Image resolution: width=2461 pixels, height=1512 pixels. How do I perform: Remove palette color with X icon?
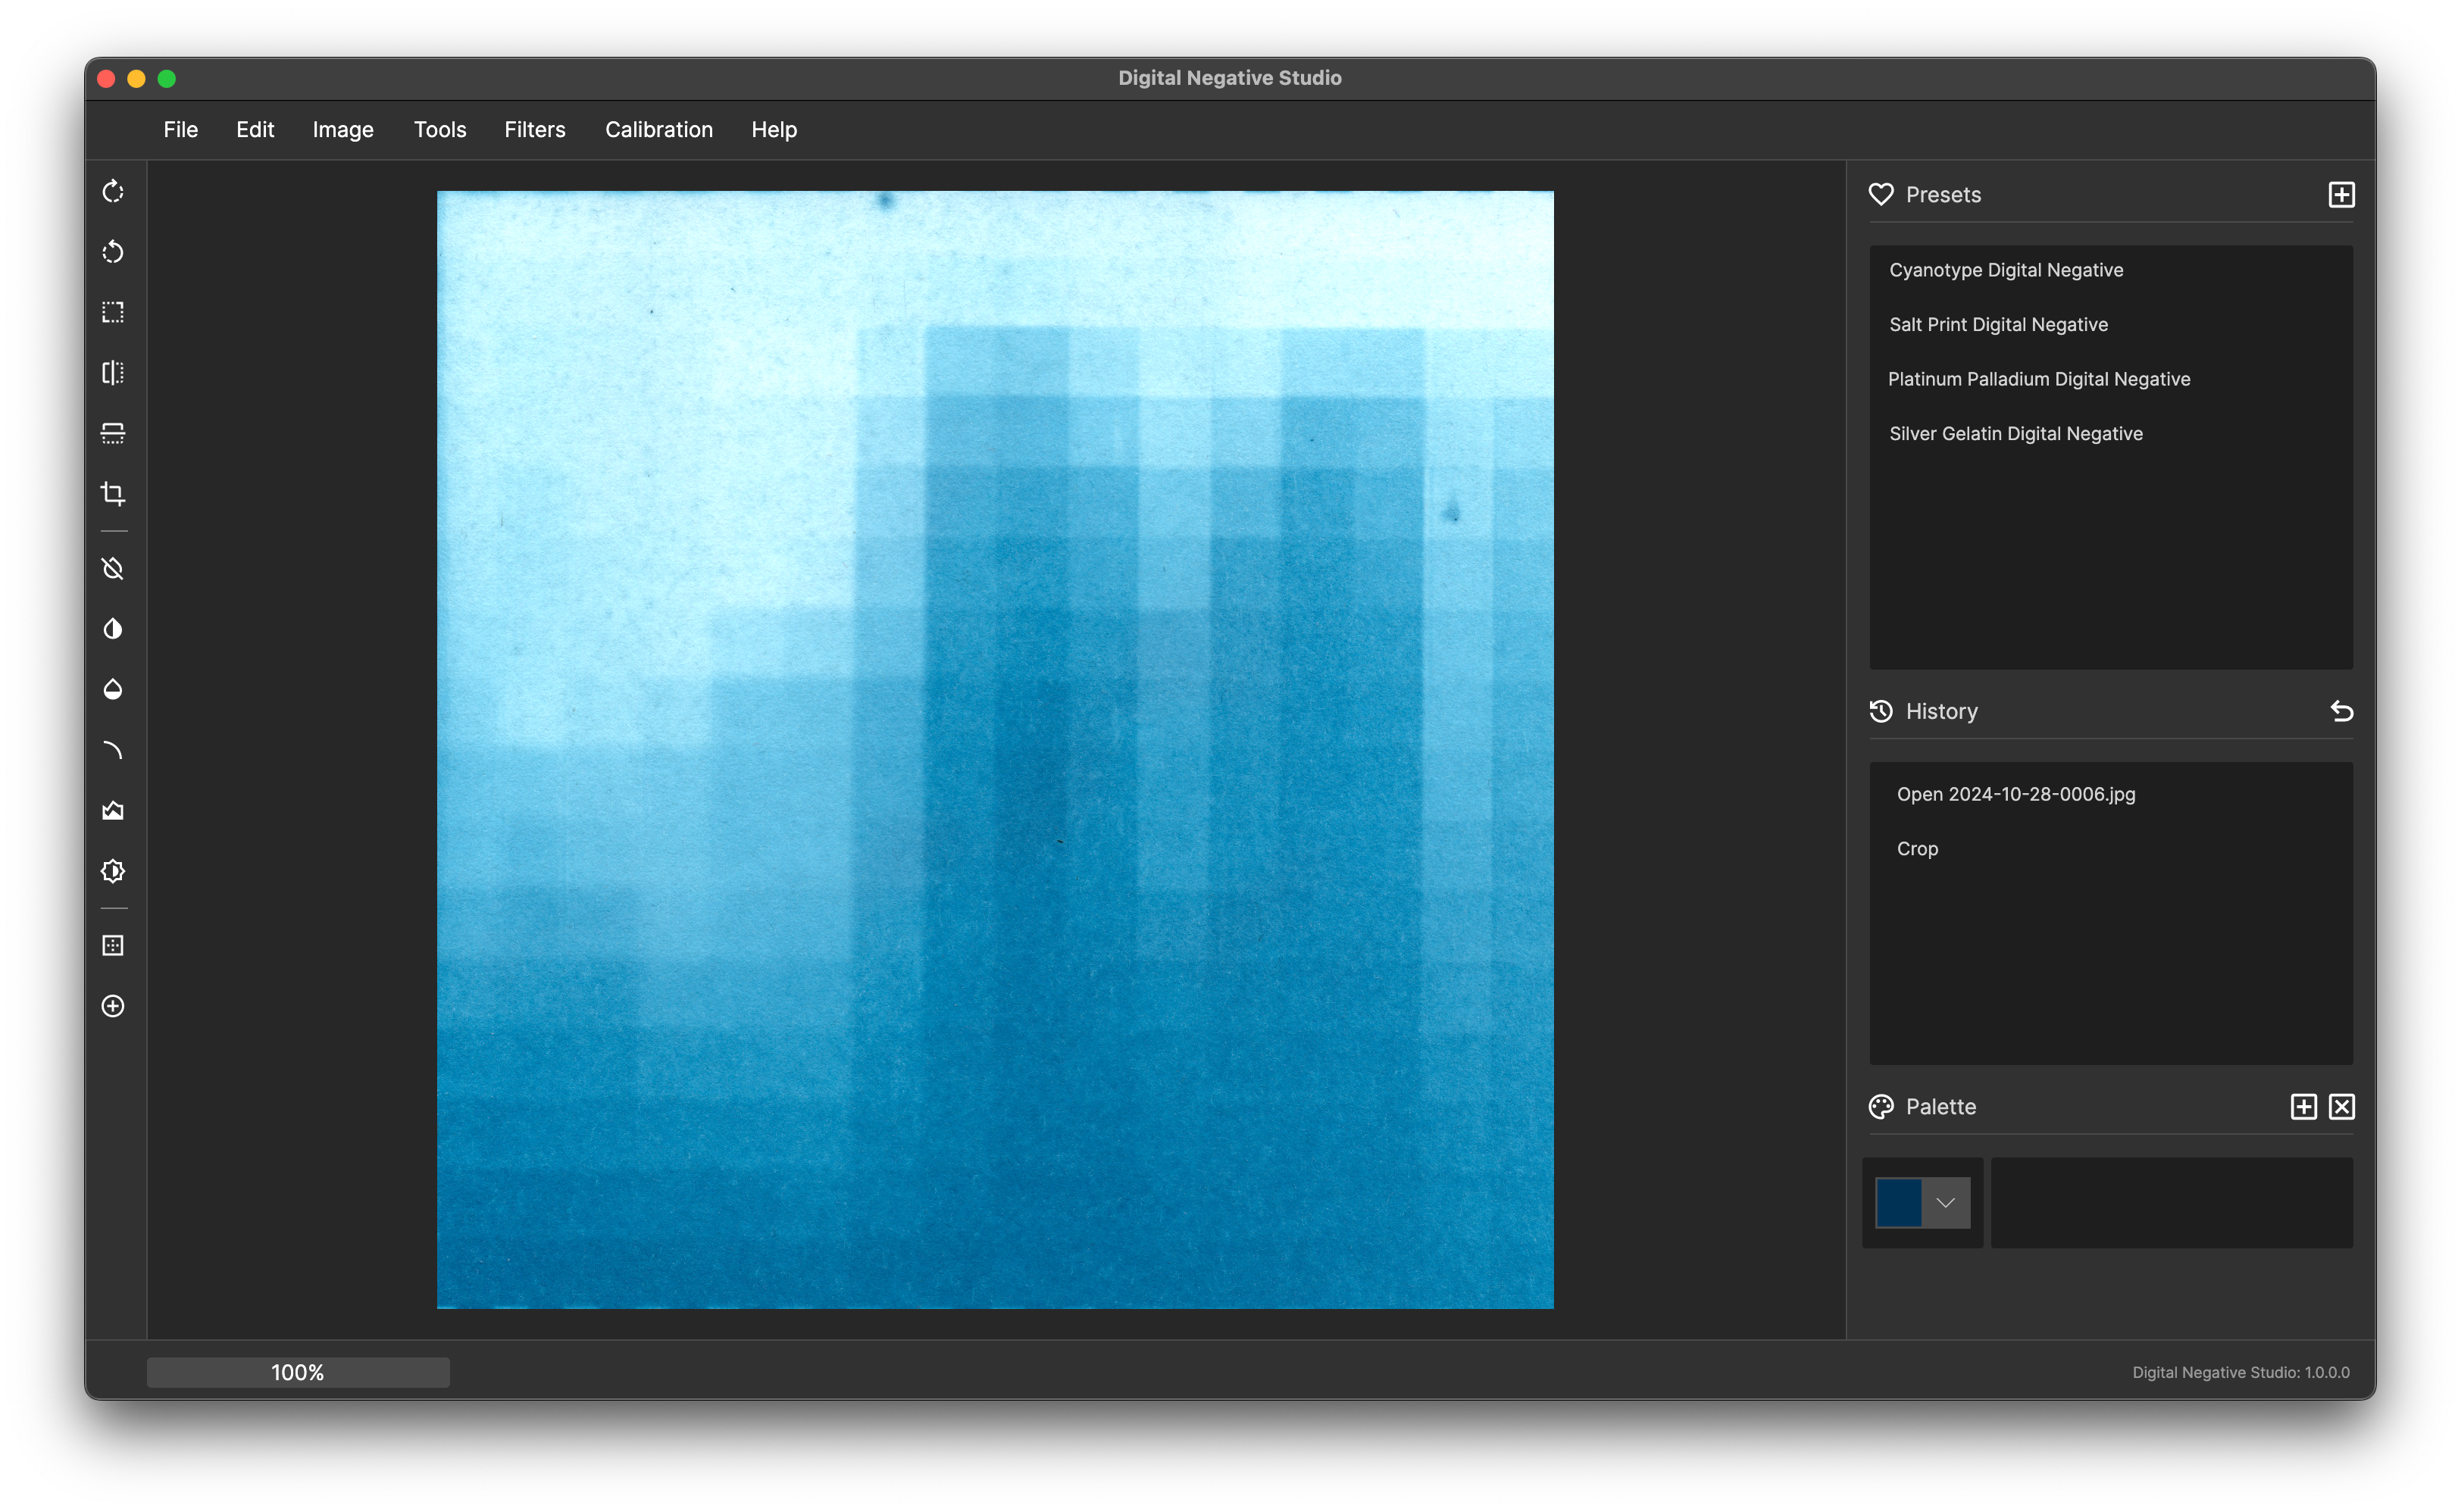(x=2341, y=1107)
